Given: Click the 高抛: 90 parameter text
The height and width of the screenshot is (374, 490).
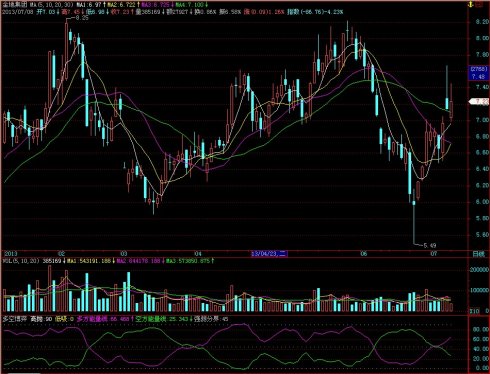Looking at the screenshot, I should [x=41, y=319].
